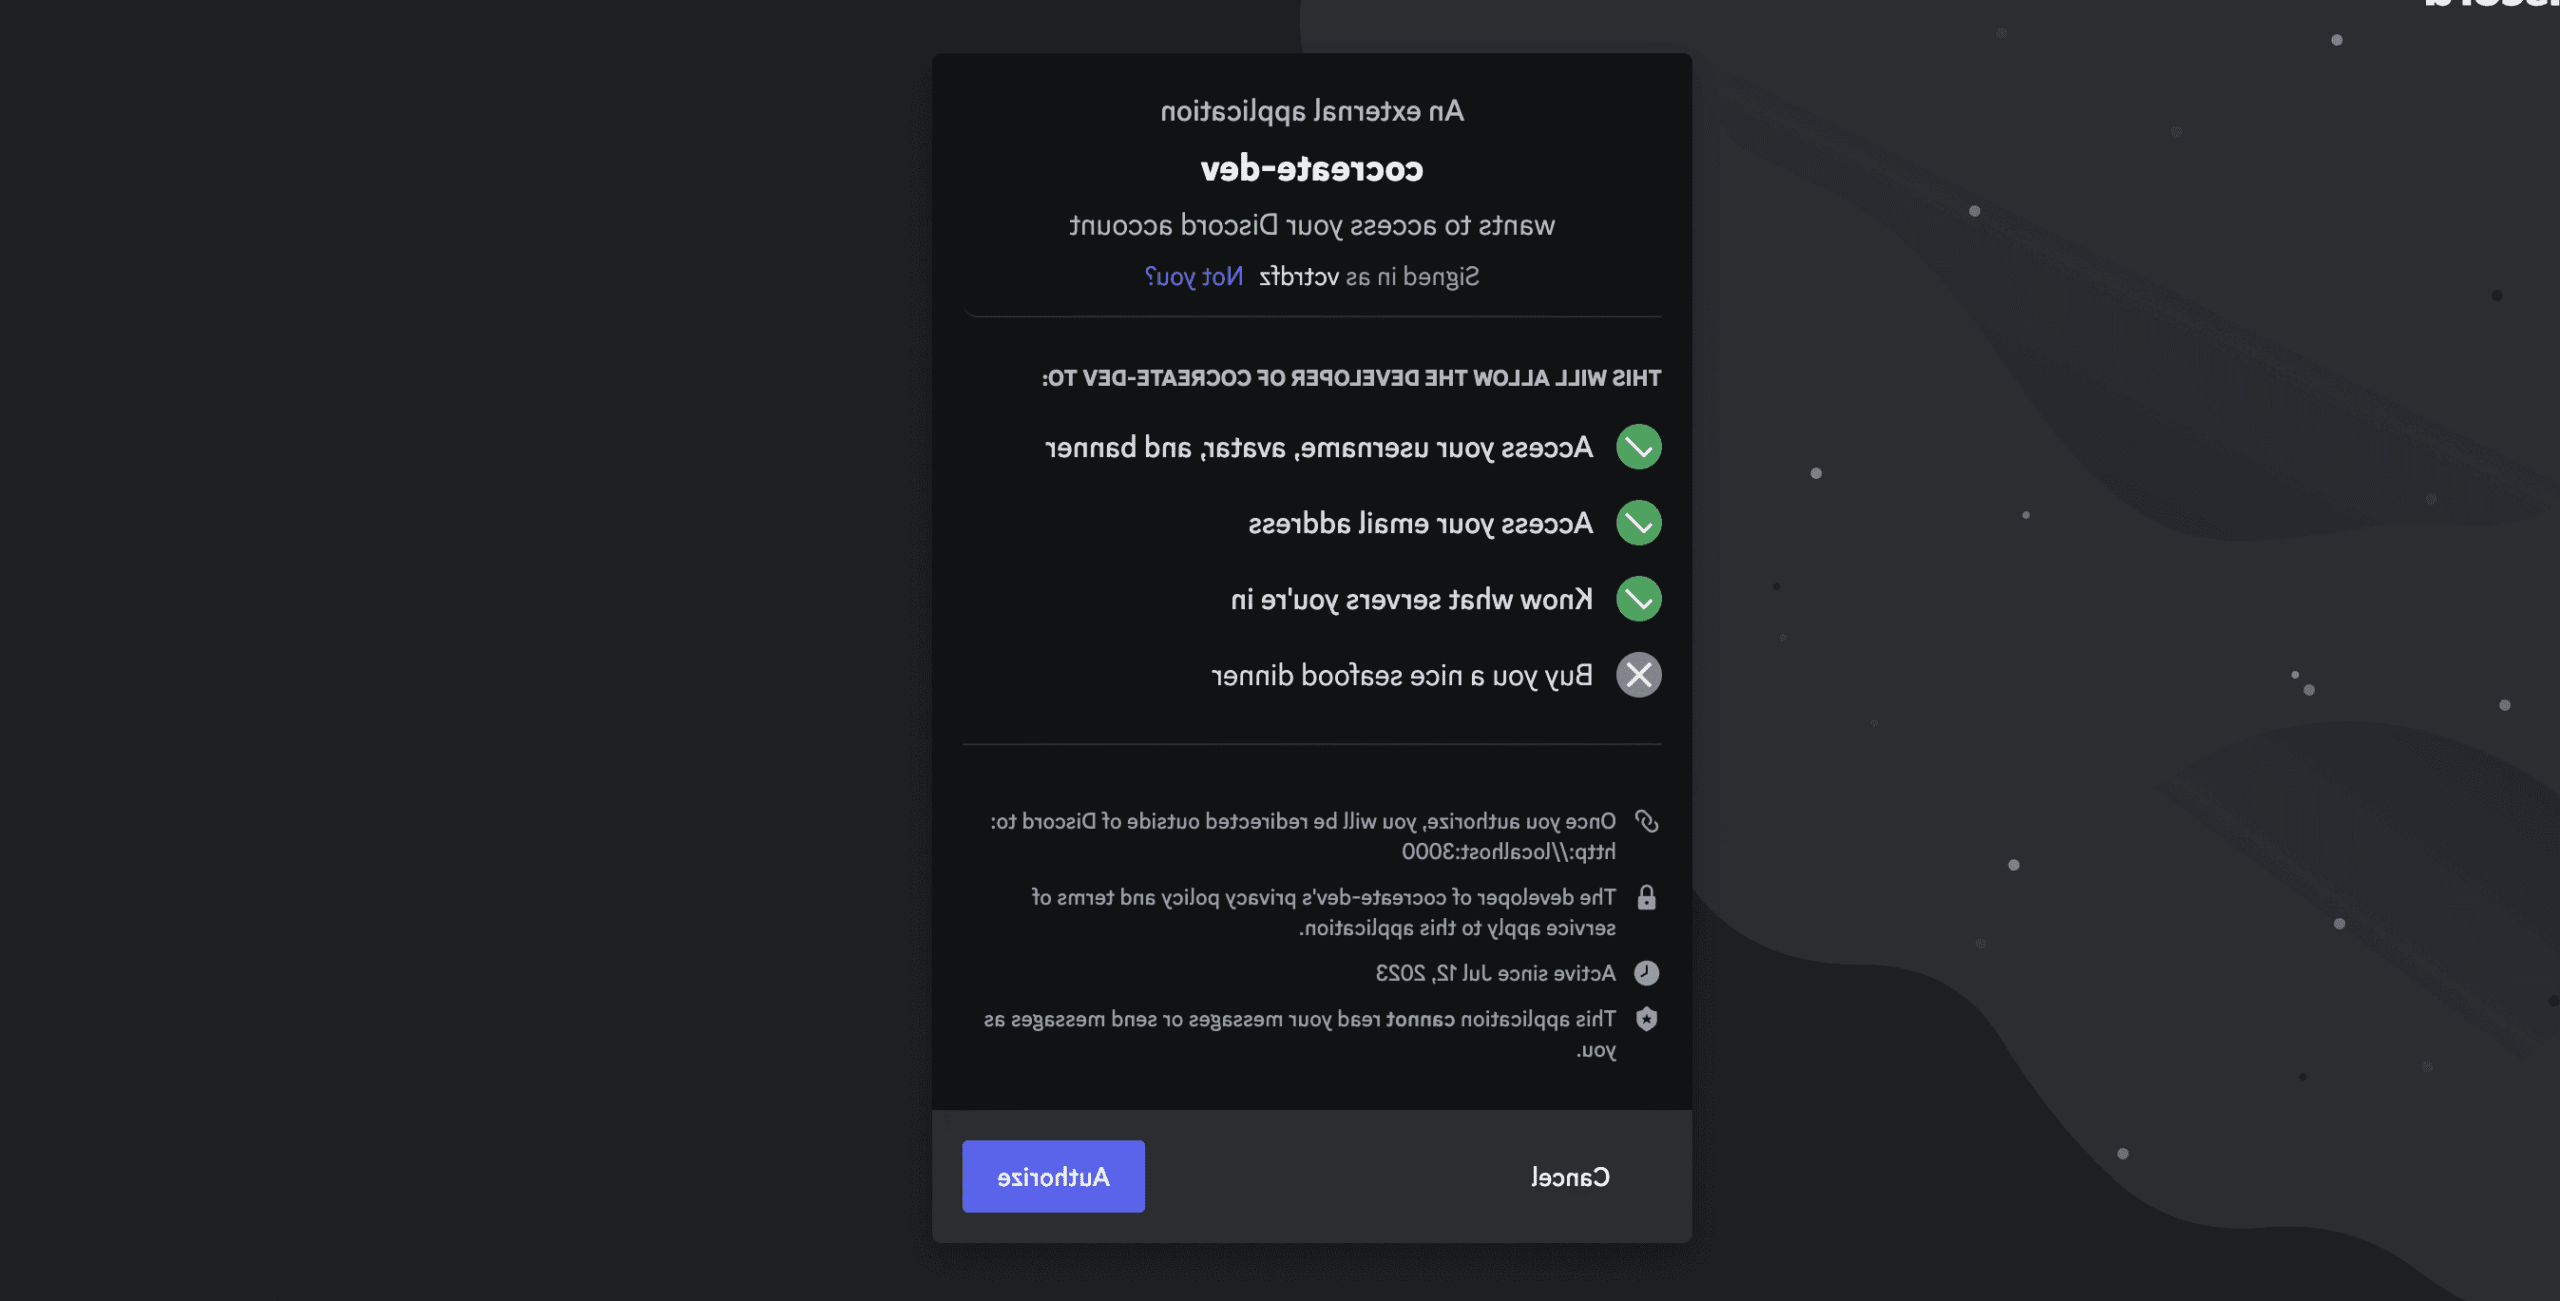The height and width of the screenshot is (1301, 2560).
Task: Click the "Active since Jul 12, 2023" text
Action: 1495,974
